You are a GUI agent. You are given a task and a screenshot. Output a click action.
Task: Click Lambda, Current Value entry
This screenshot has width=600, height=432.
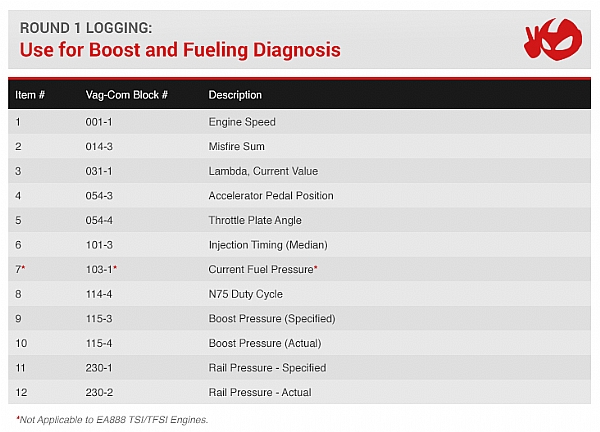263,171
